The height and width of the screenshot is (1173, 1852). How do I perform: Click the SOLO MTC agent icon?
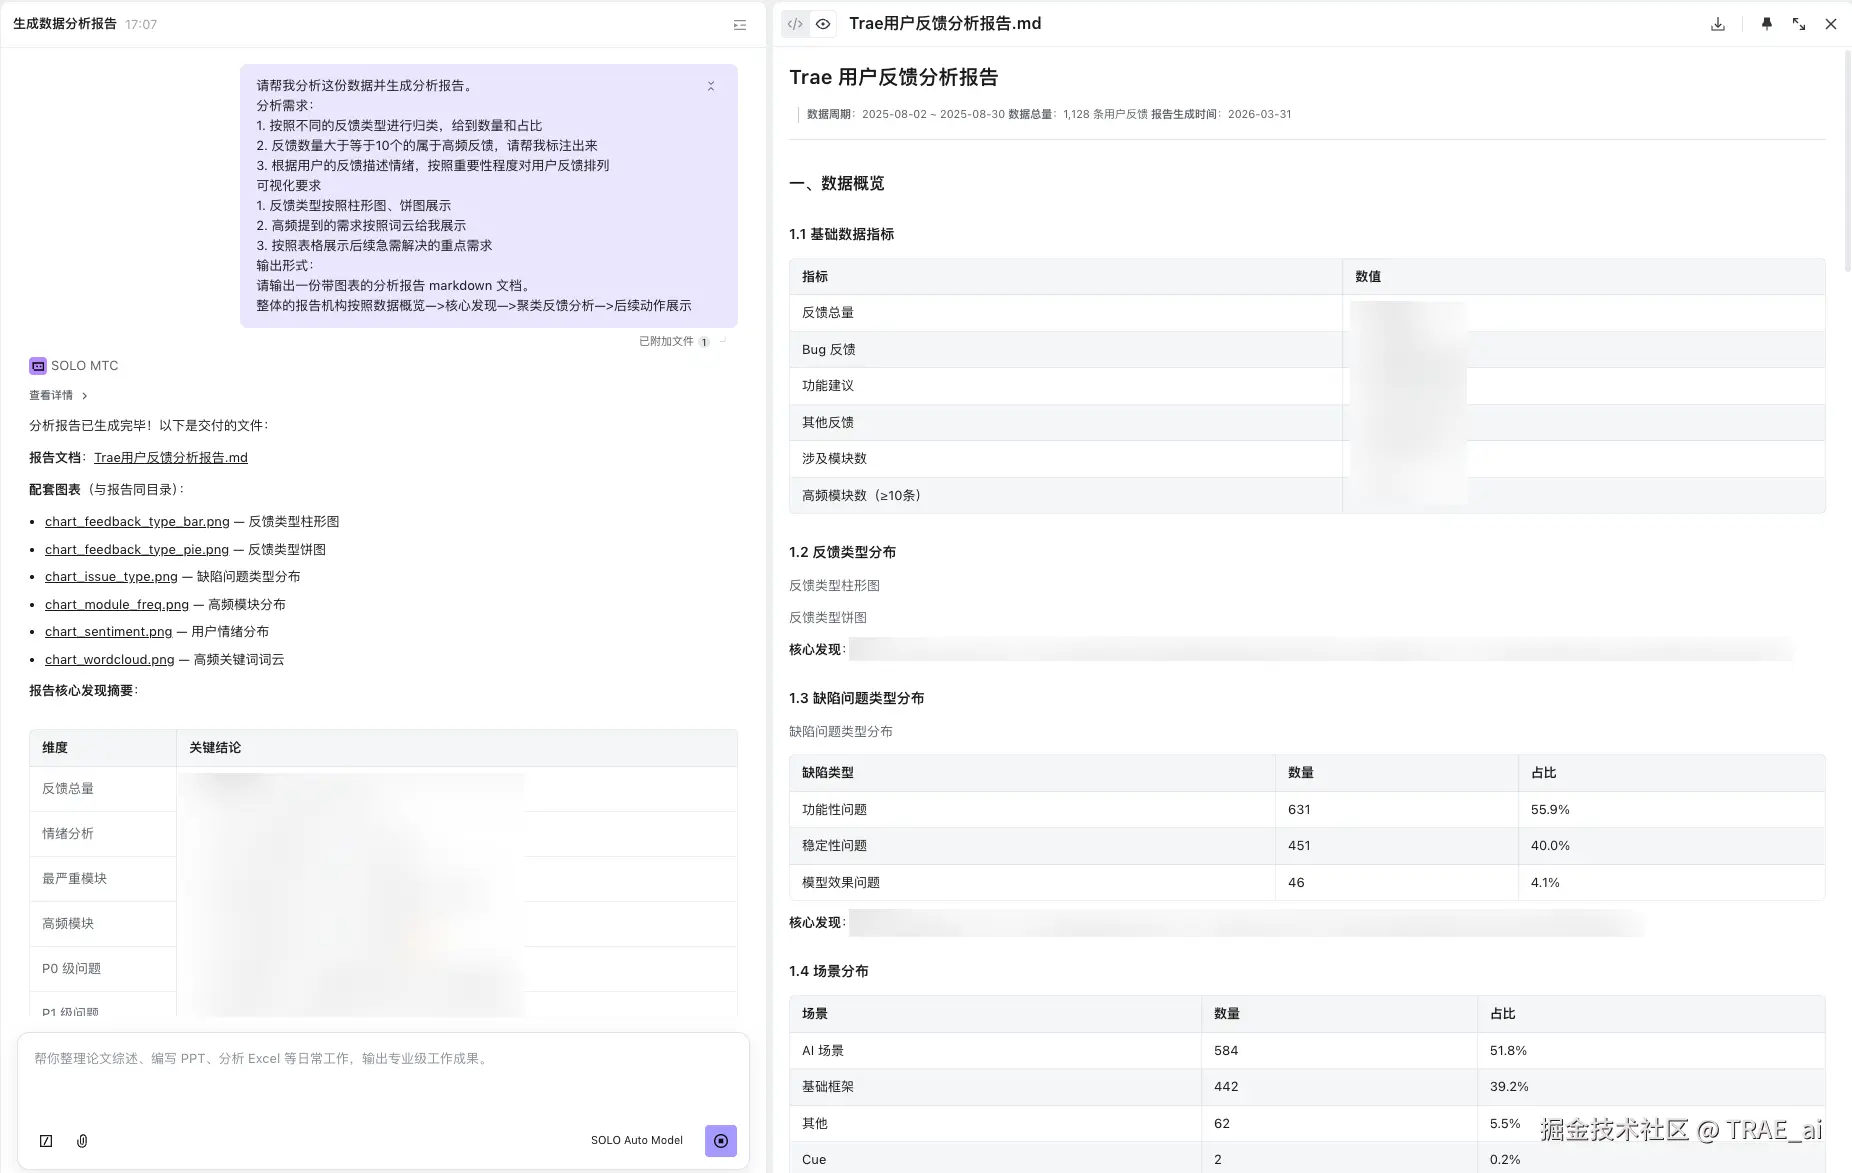click(x=38, y=366)
